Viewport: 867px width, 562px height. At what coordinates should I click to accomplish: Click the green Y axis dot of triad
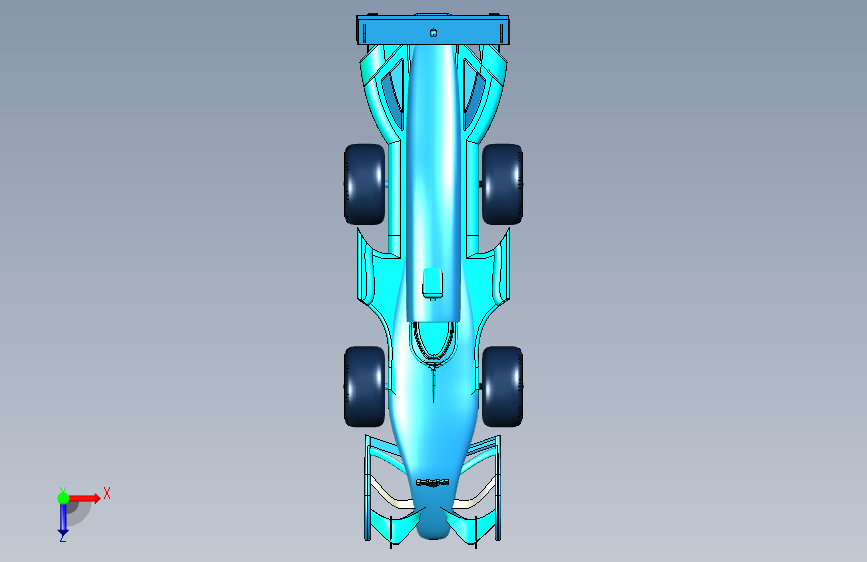point(63,498)
